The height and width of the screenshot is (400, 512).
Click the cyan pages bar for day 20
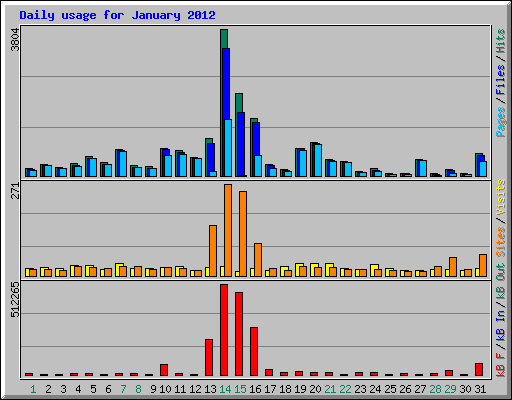[318, 160]
